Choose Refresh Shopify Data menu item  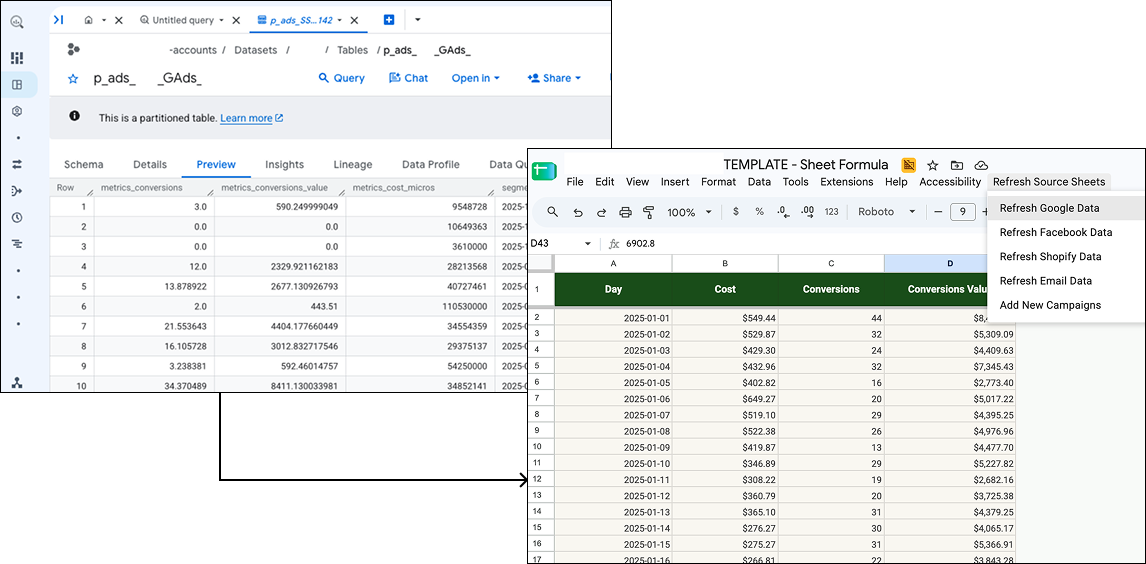(1066, 256)
